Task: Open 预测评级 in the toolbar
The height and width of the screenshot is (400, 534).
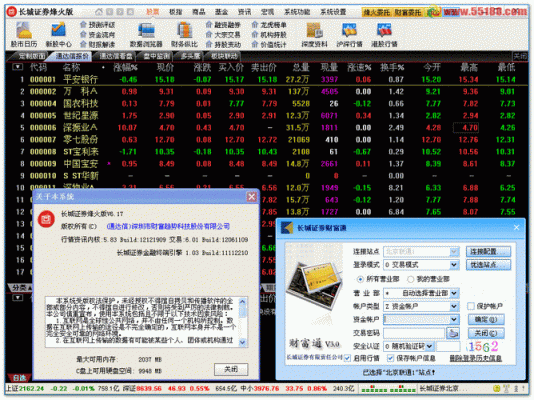Action: coord(98,25)
